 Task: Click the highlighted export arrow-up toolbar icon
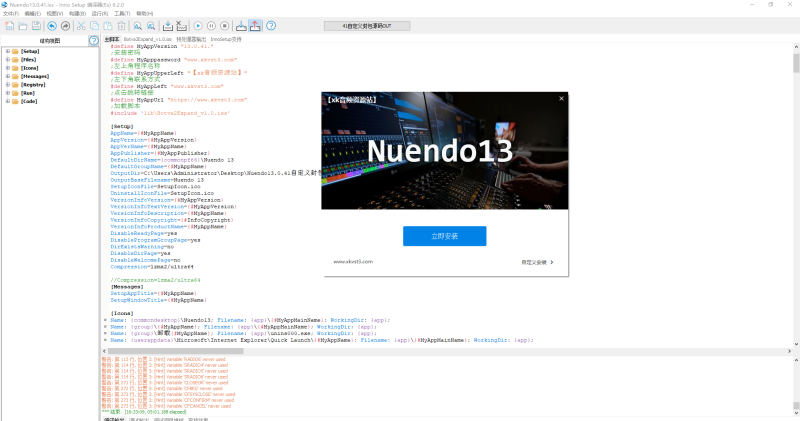click(x=255, y=26)
